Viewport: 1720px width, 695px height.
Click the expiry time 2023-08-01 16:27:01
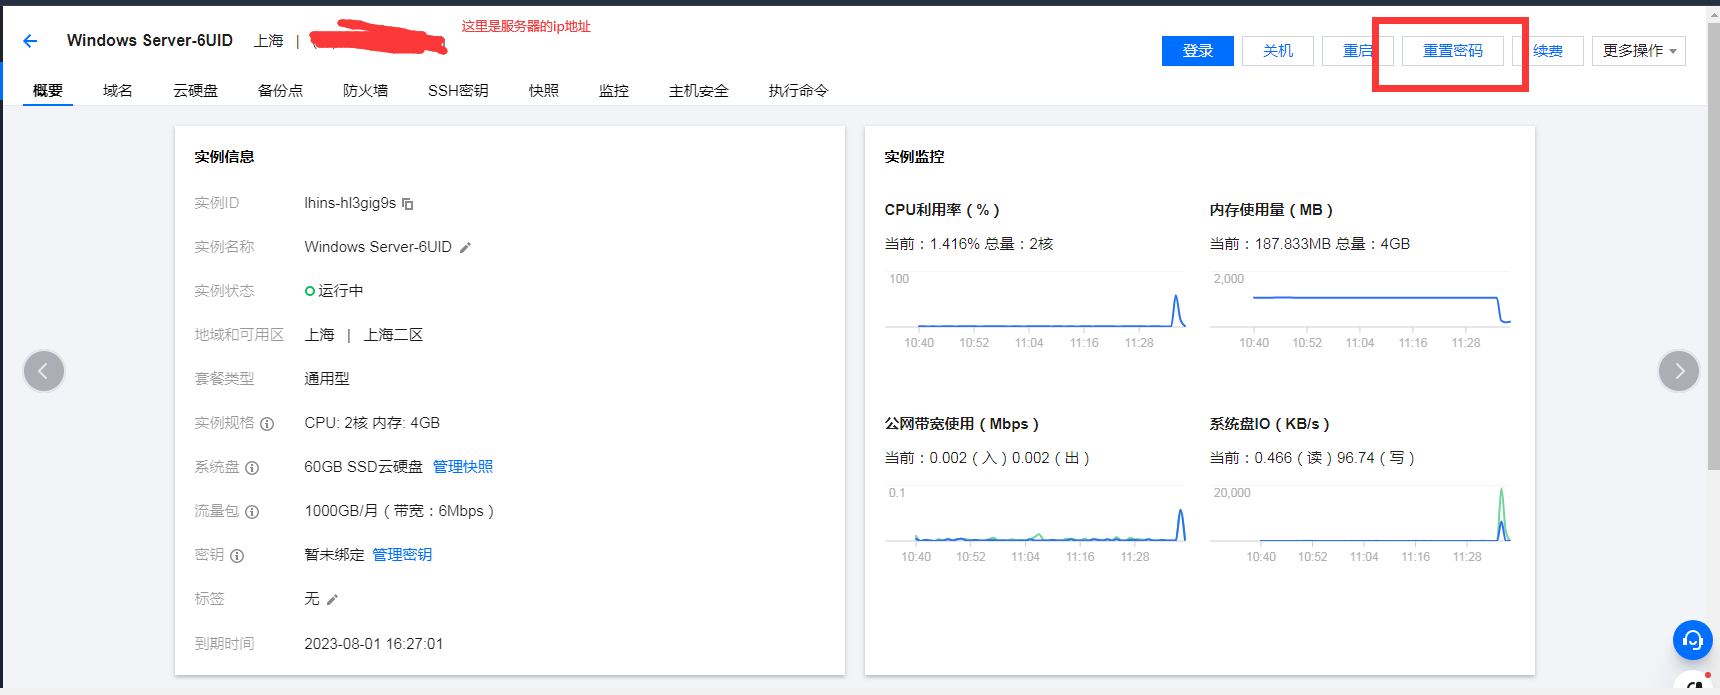[x=373, y=644]
